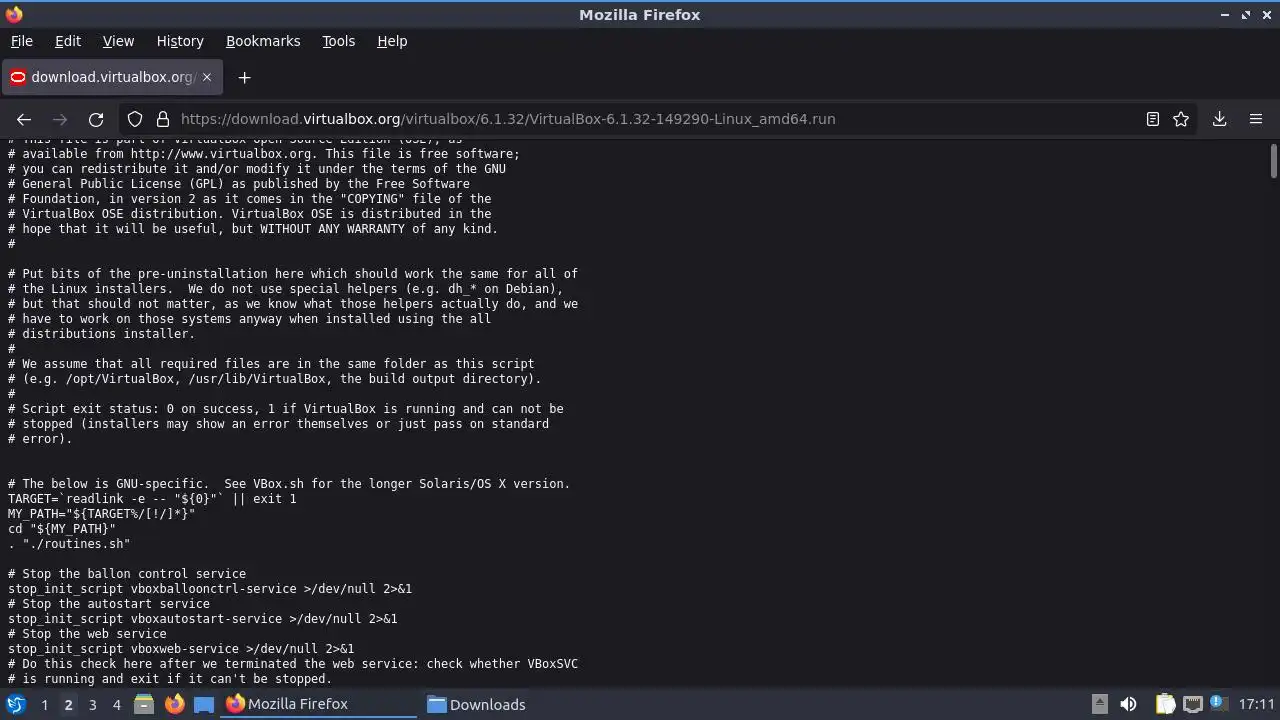Click the line starting 'TARGET=`readlink -e'
Image resolution: width=1280 pixels, height=720 pixels.
(152, 499)
